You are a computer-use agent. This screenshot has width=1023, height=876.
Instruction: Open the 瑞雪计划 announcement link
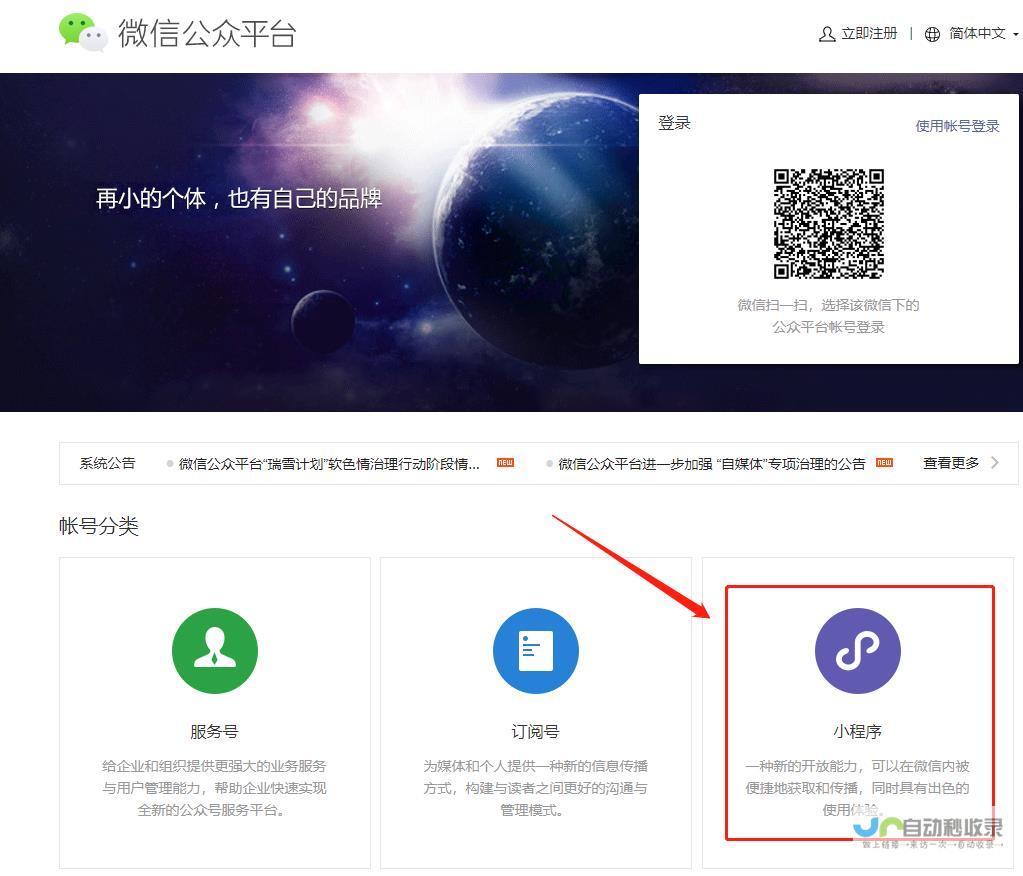[329, 464]
